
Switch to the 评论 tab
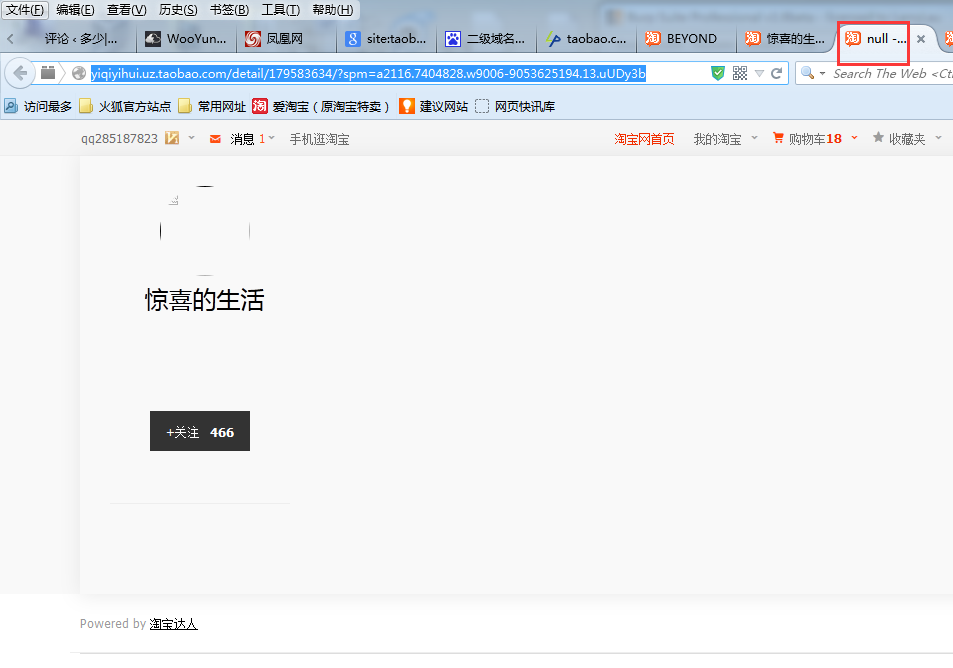(79, 39)
